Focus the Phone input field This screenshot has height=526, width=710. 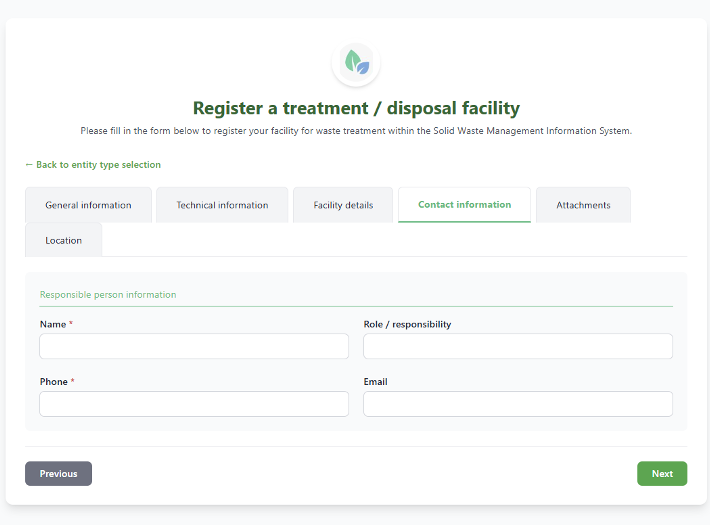tap(194, 404)
